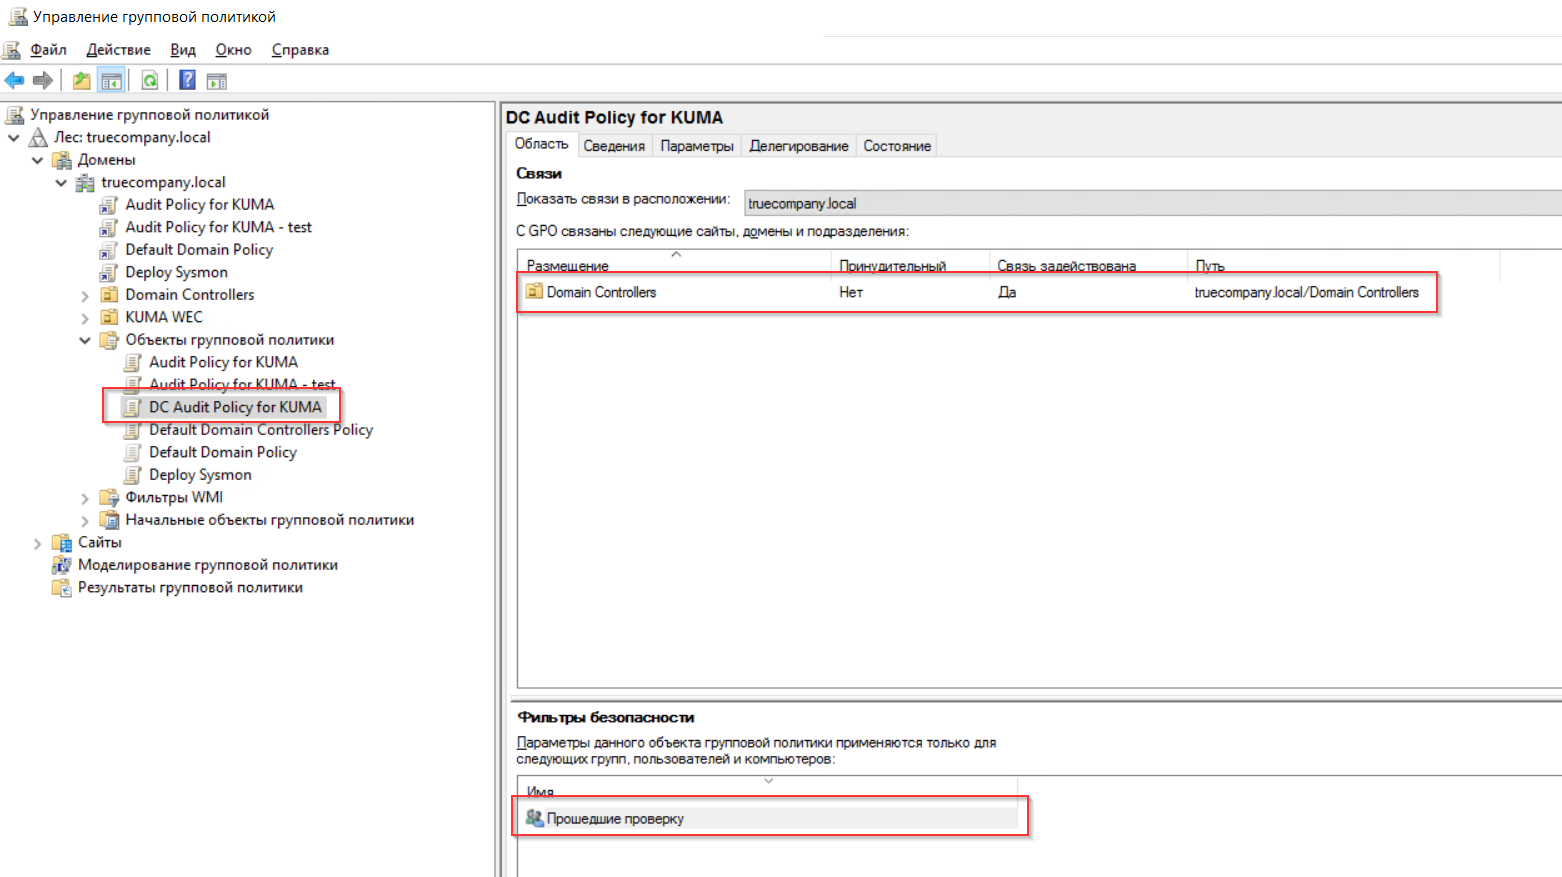This screenshot has width=1562, height=877.
Task: Open the Справка menu
Action: coord(300,49)
